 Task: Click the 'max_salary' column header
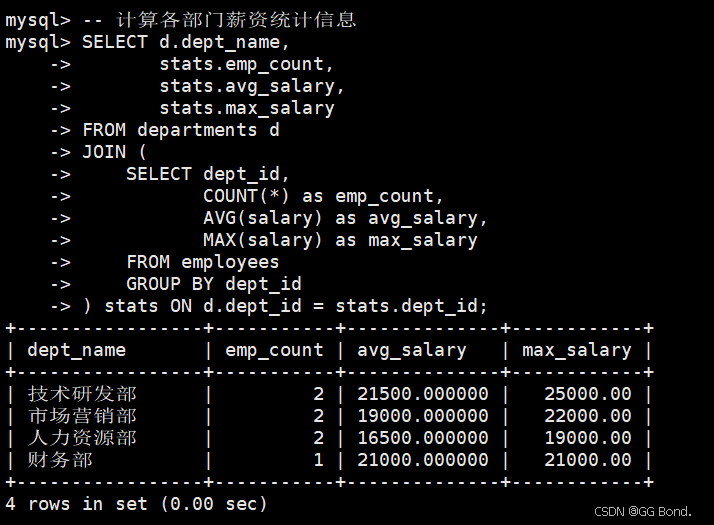tap(576, 350)
